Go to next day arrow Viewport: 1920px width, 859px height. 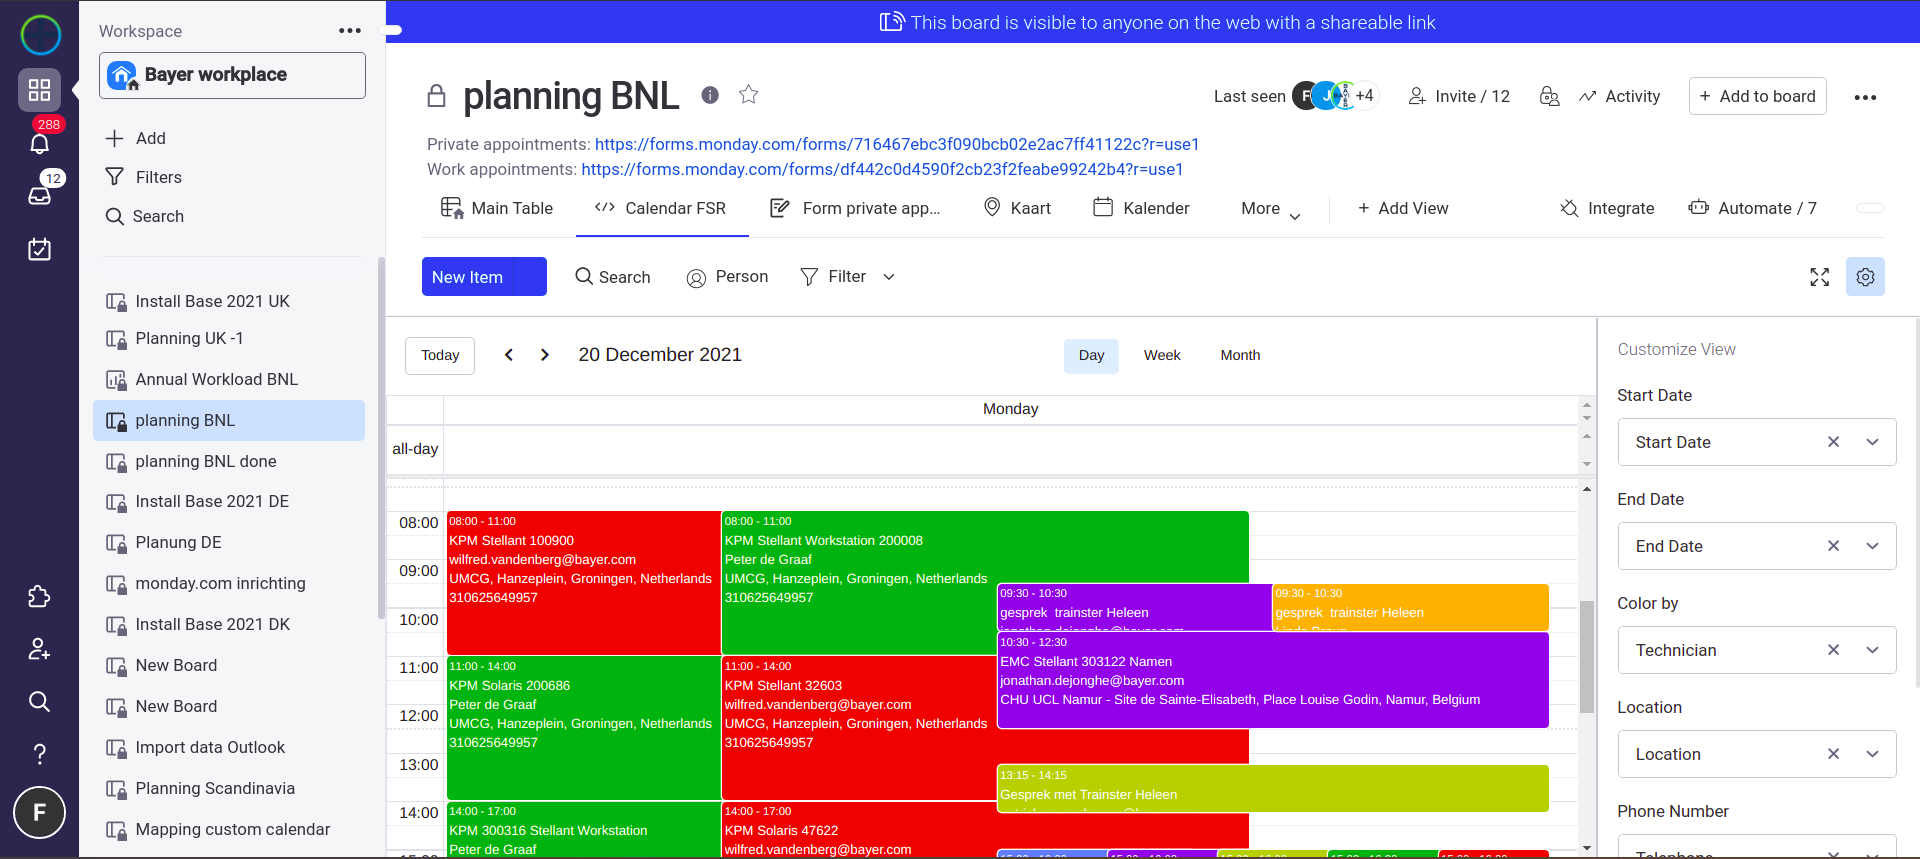pyautogui.click(x=545, y=355)
